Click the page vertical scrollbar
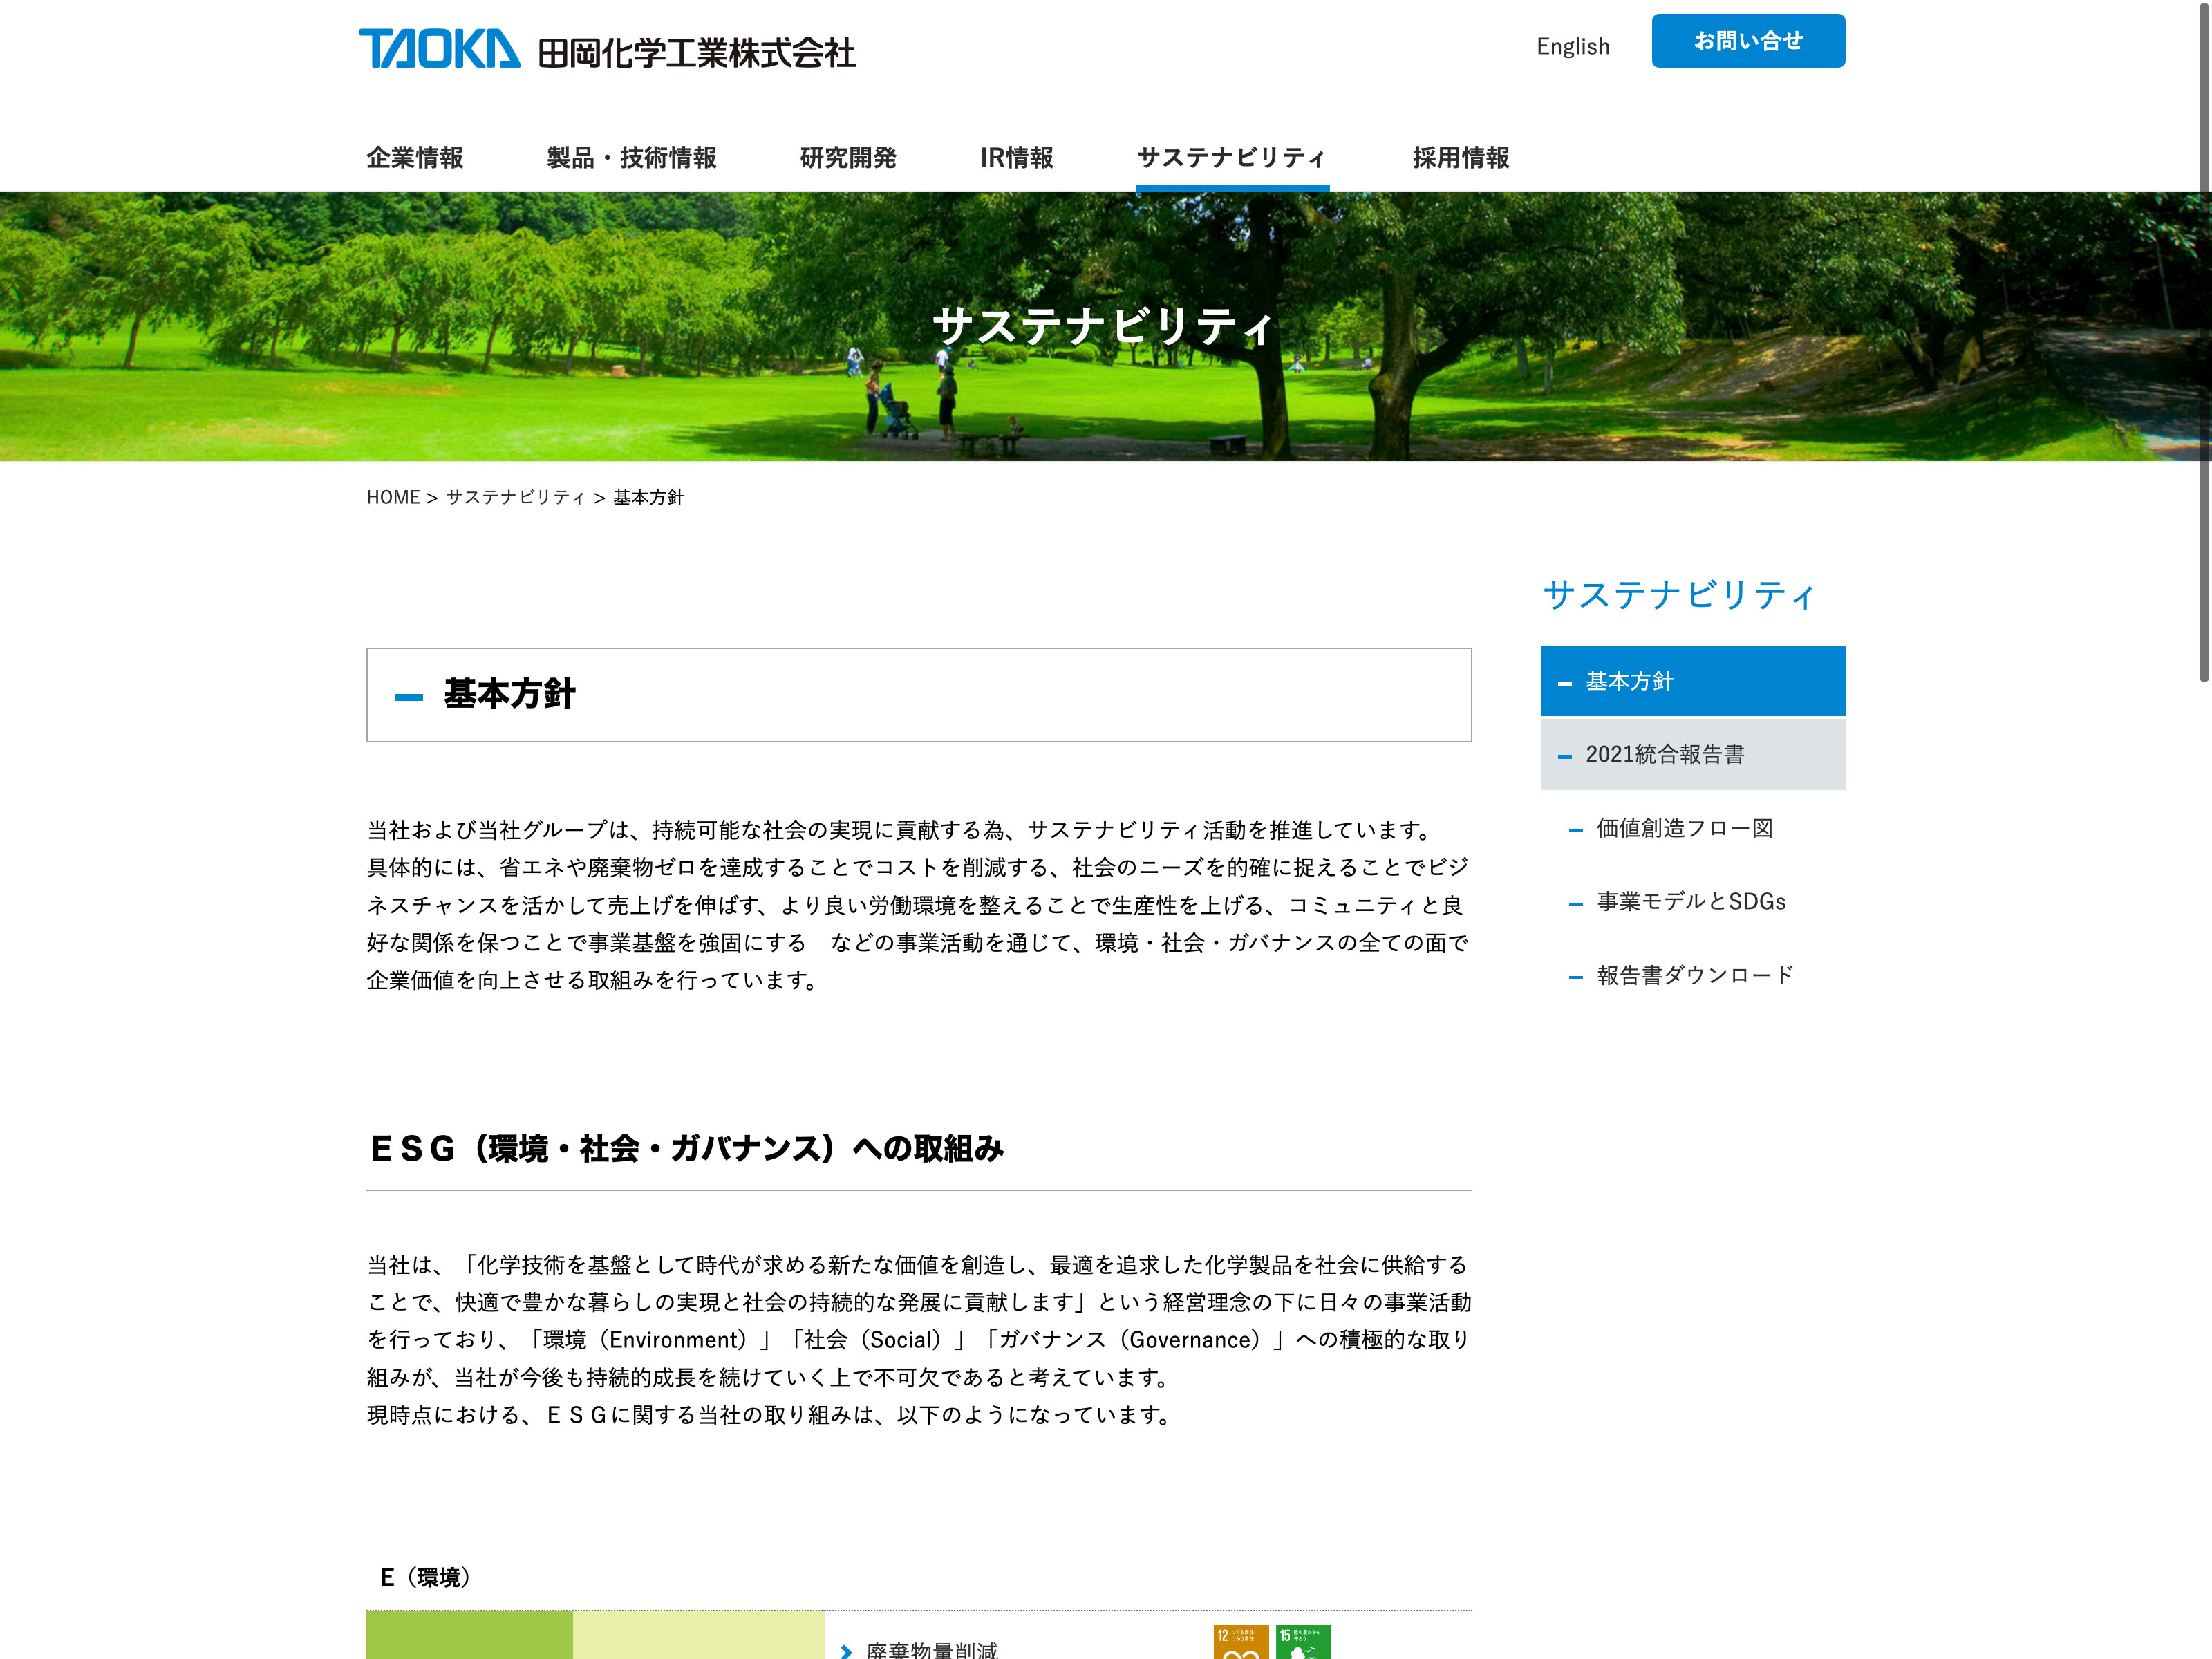Screen dimensions: 2212x1659 (2203, 340)
